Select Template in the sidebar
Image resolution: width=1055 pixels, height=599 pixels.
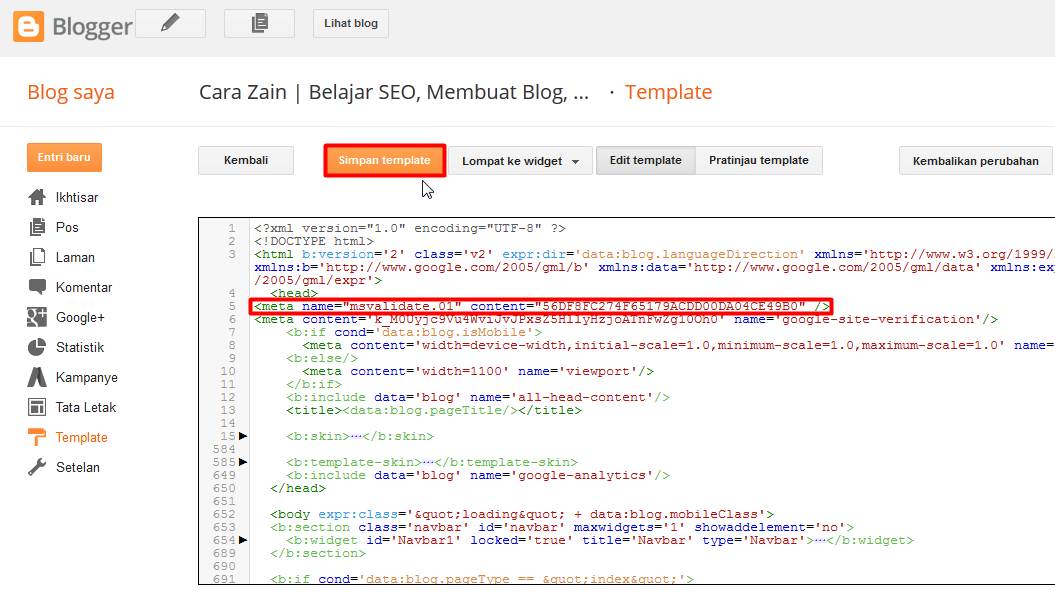[81, 437]
